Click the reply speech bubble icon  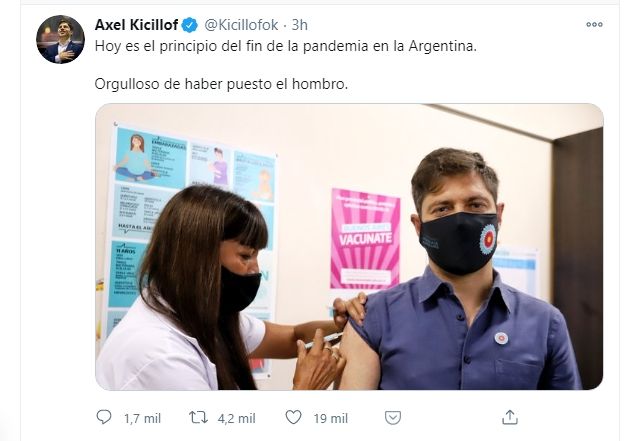point(104,417)
